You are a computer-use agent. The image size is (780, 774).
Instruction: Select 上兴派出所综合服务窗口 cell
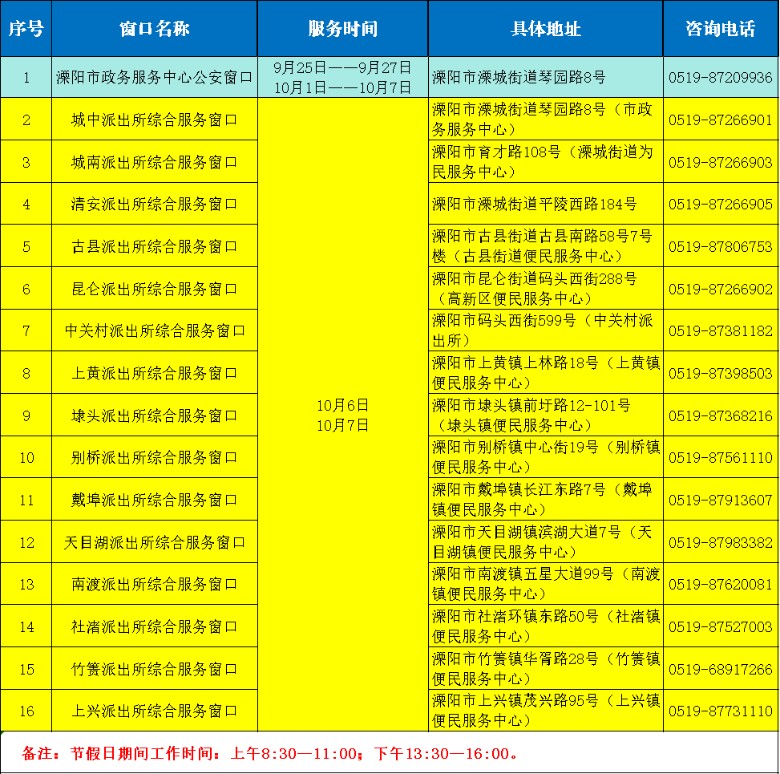[x=154, y=711]
